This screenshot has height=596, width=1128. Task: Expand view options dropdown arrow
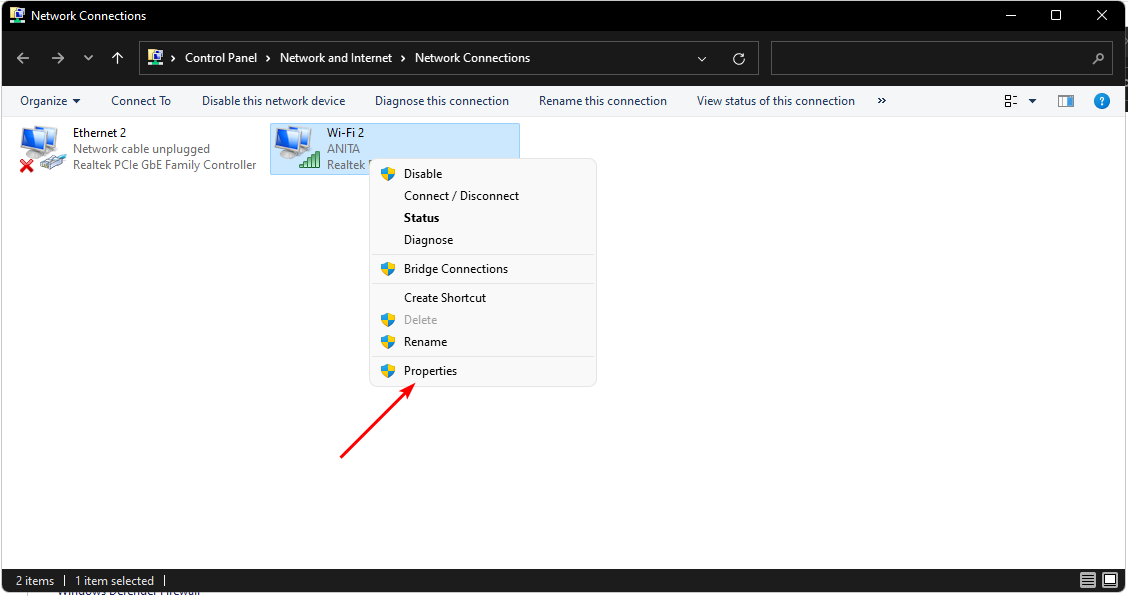[x=1032, y=101]
